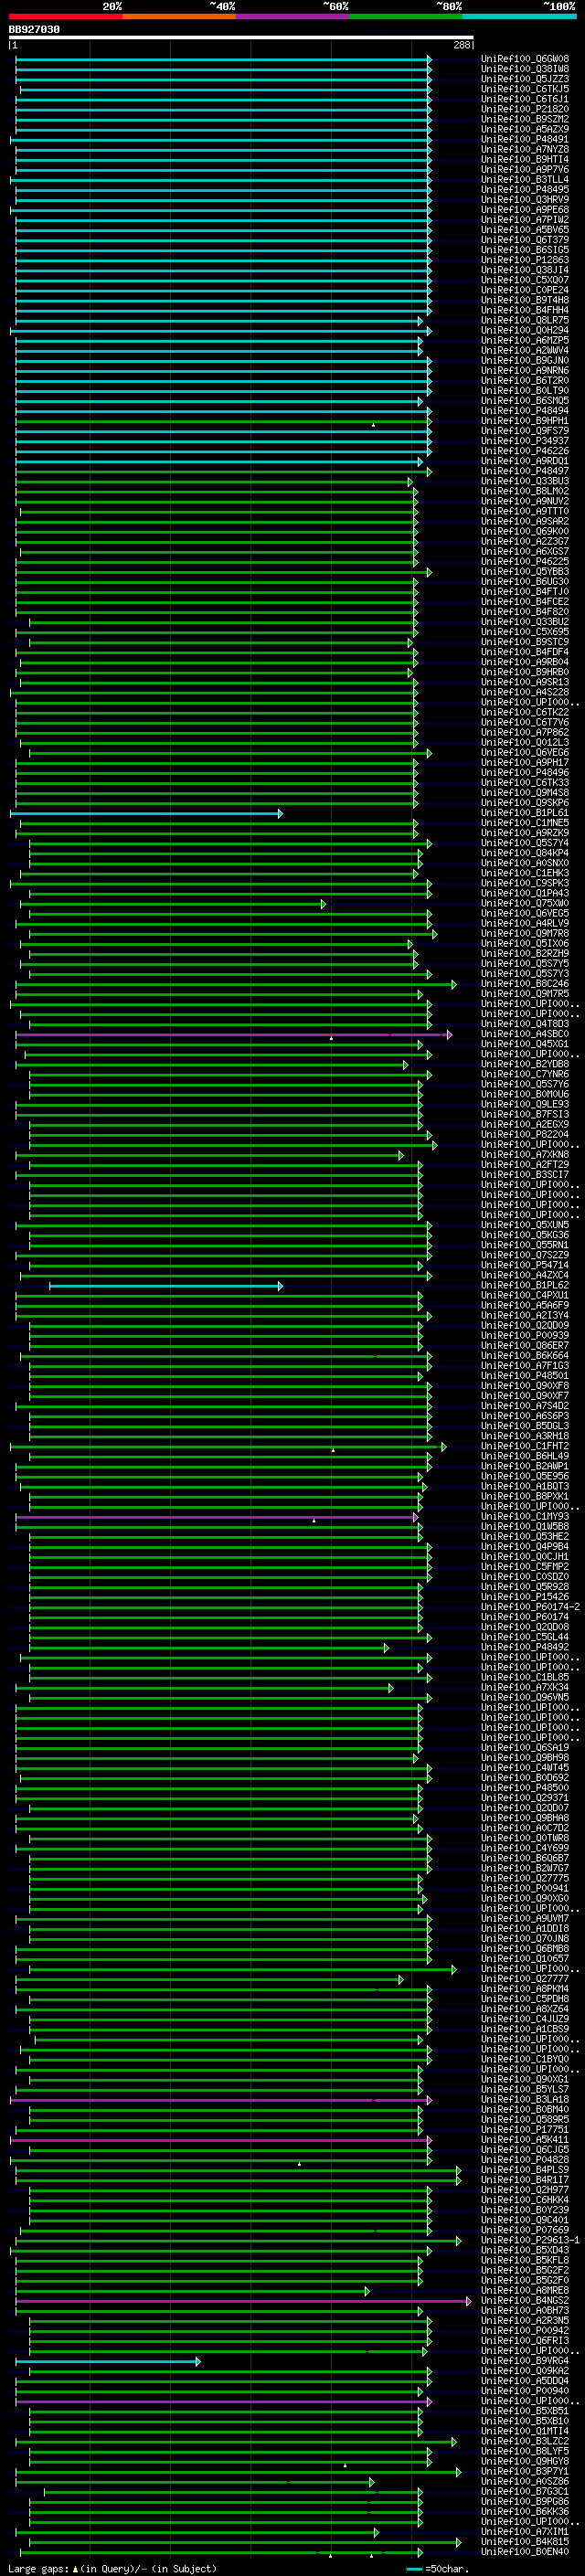Click the hit label UniRef100_P21820
This screenshot has height=2576, width=585.
coord(525,110)
